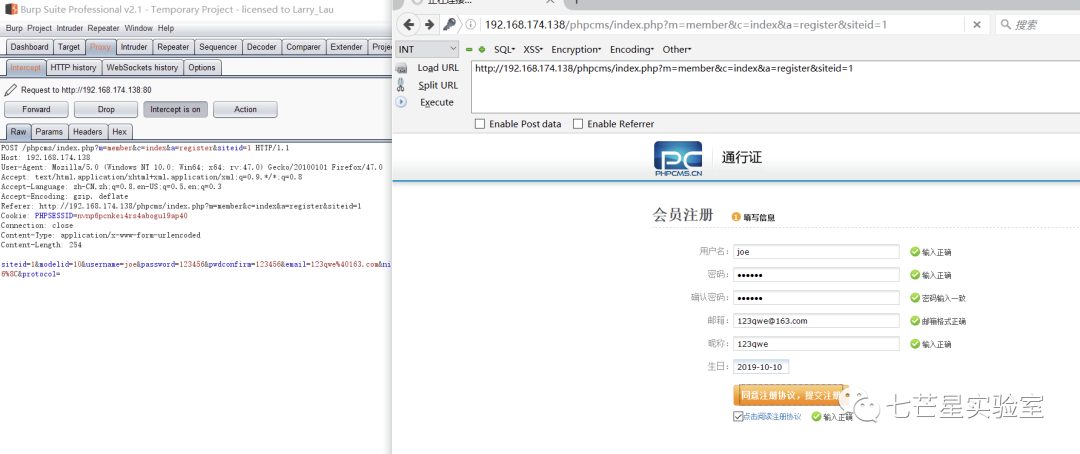Viewport: 1080px width, 454px height.
Task: Click the PHPCMS logo
Action: click(678, 159)
